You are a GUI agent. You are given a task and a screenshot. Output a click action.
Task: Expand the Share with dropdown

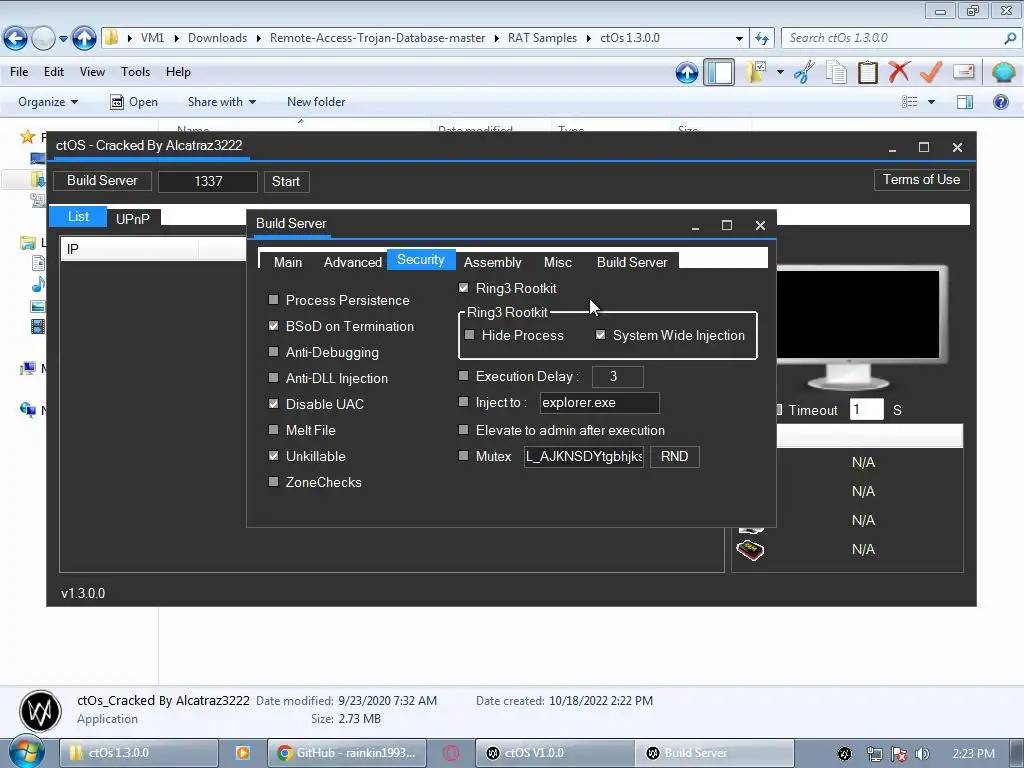[221, 102]
